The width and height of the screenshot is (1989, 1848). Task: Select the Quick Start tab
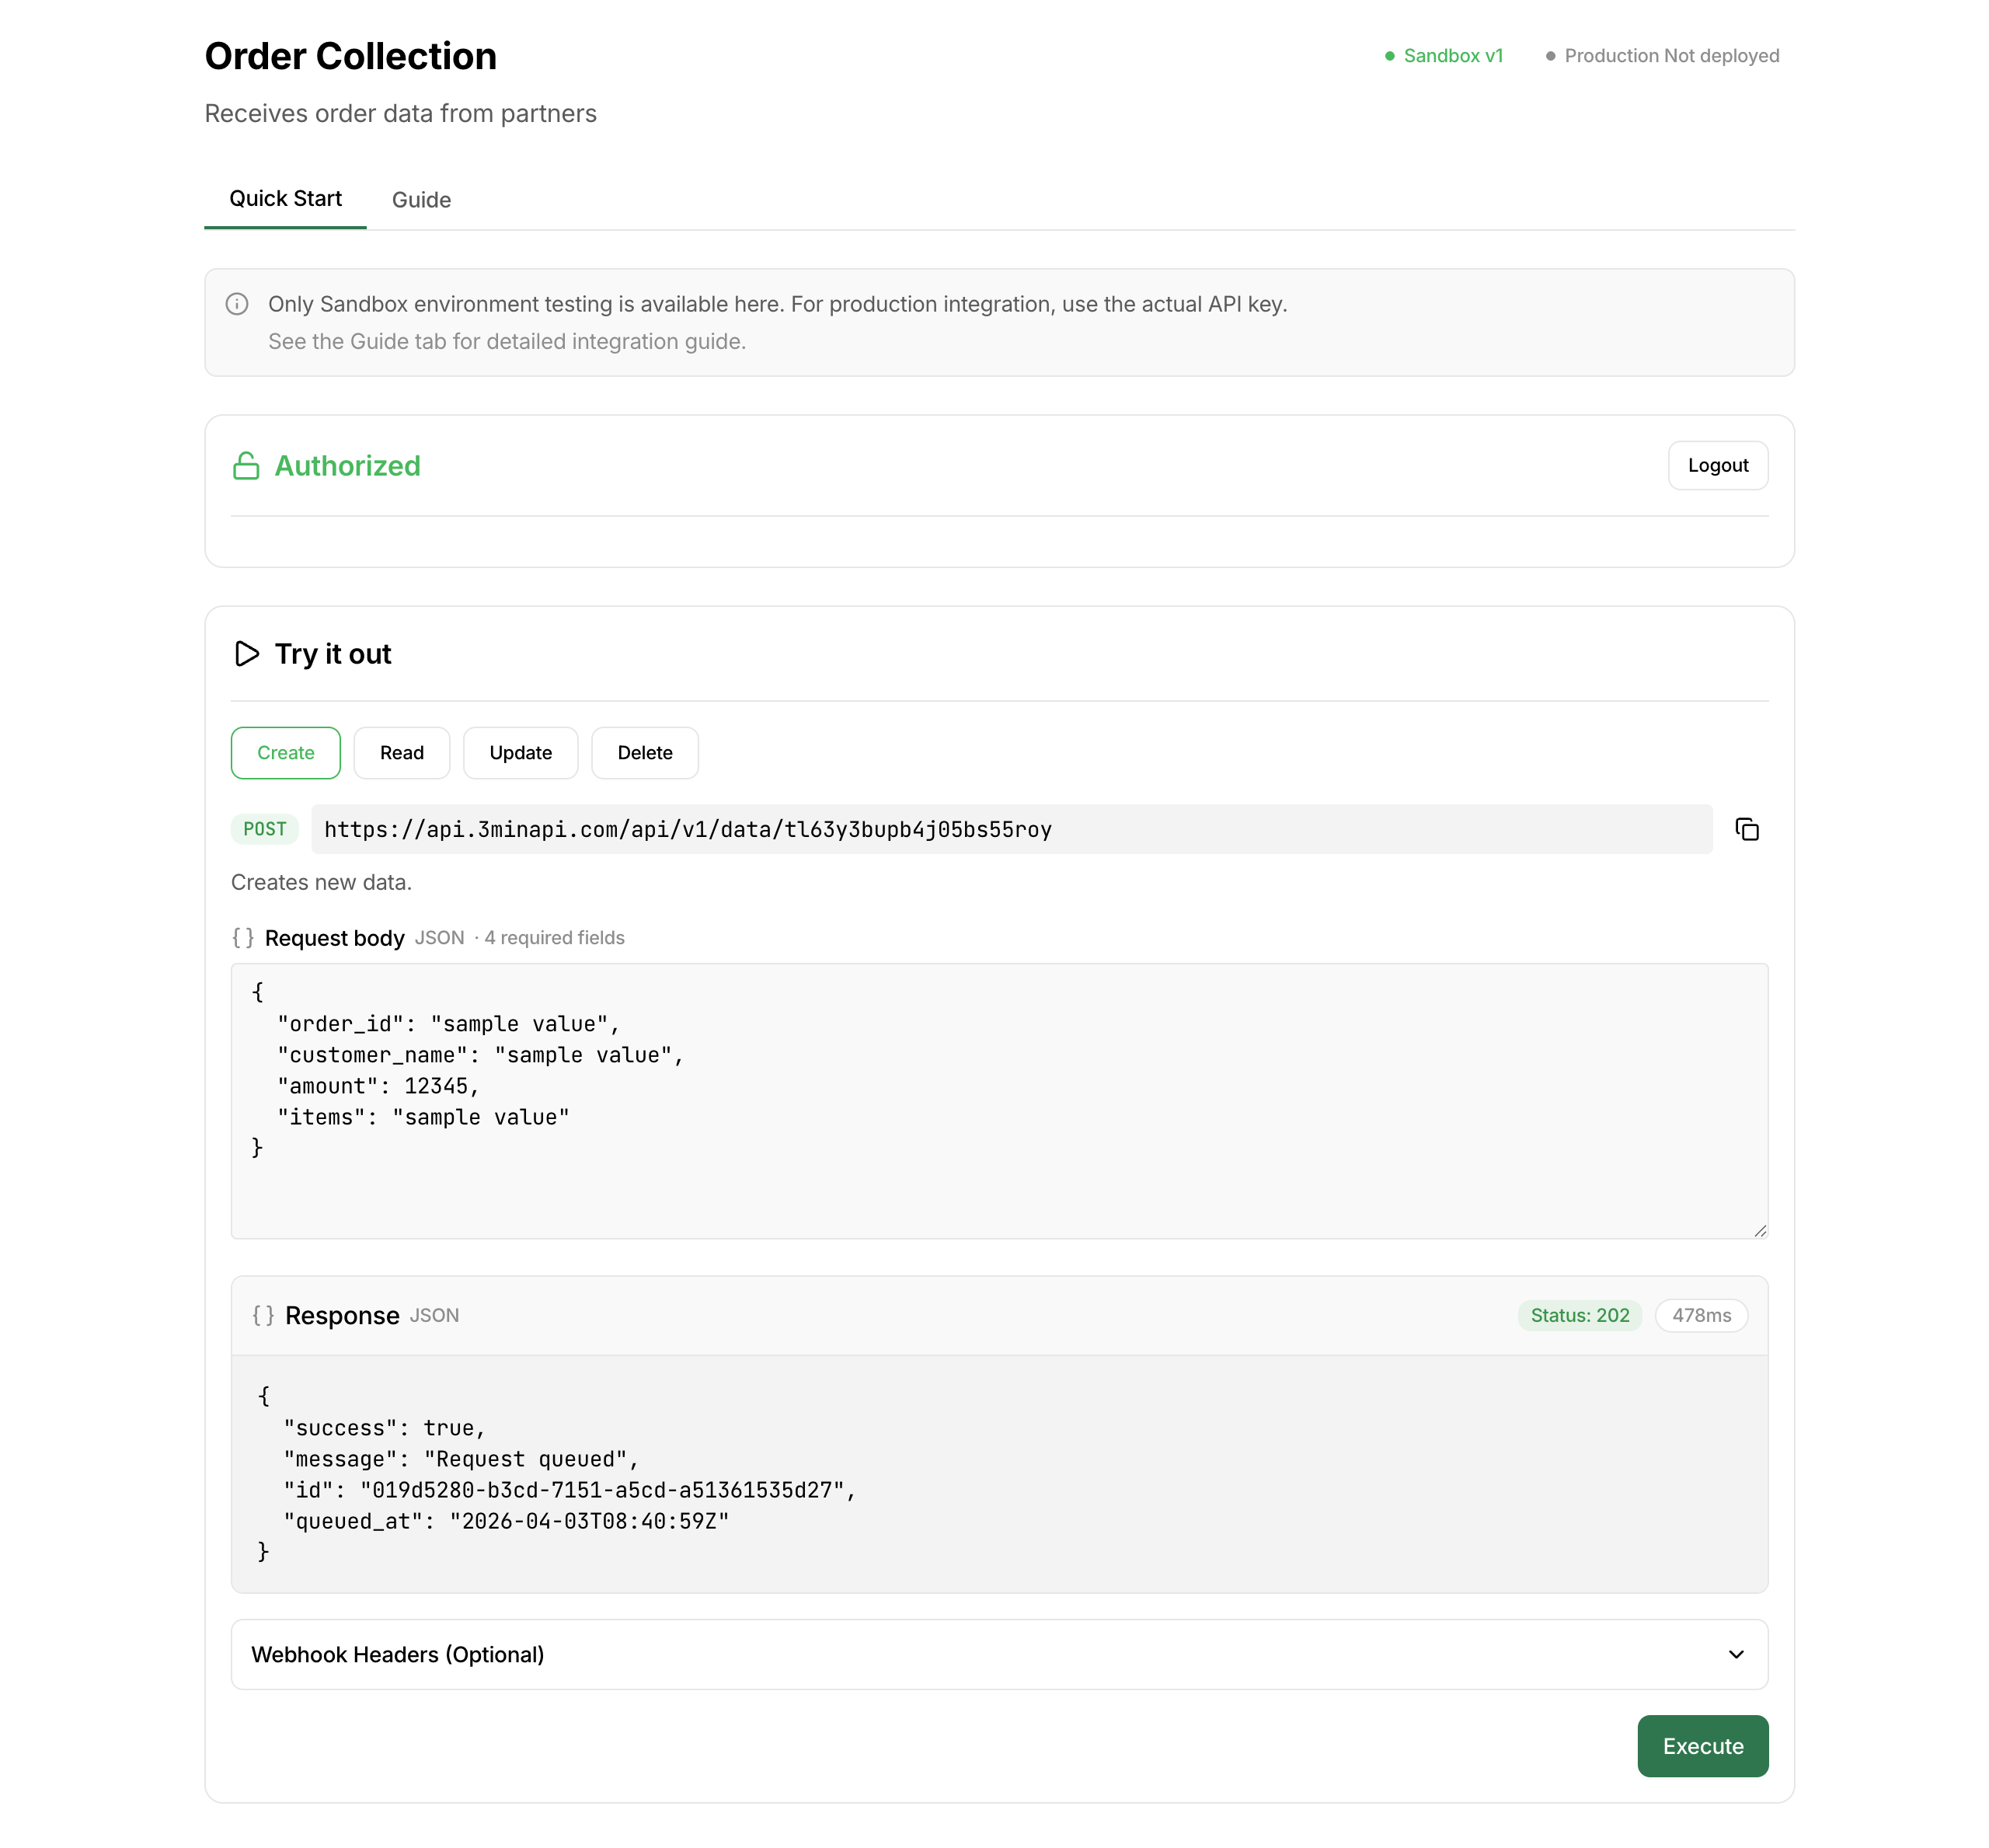pos(285,198)
